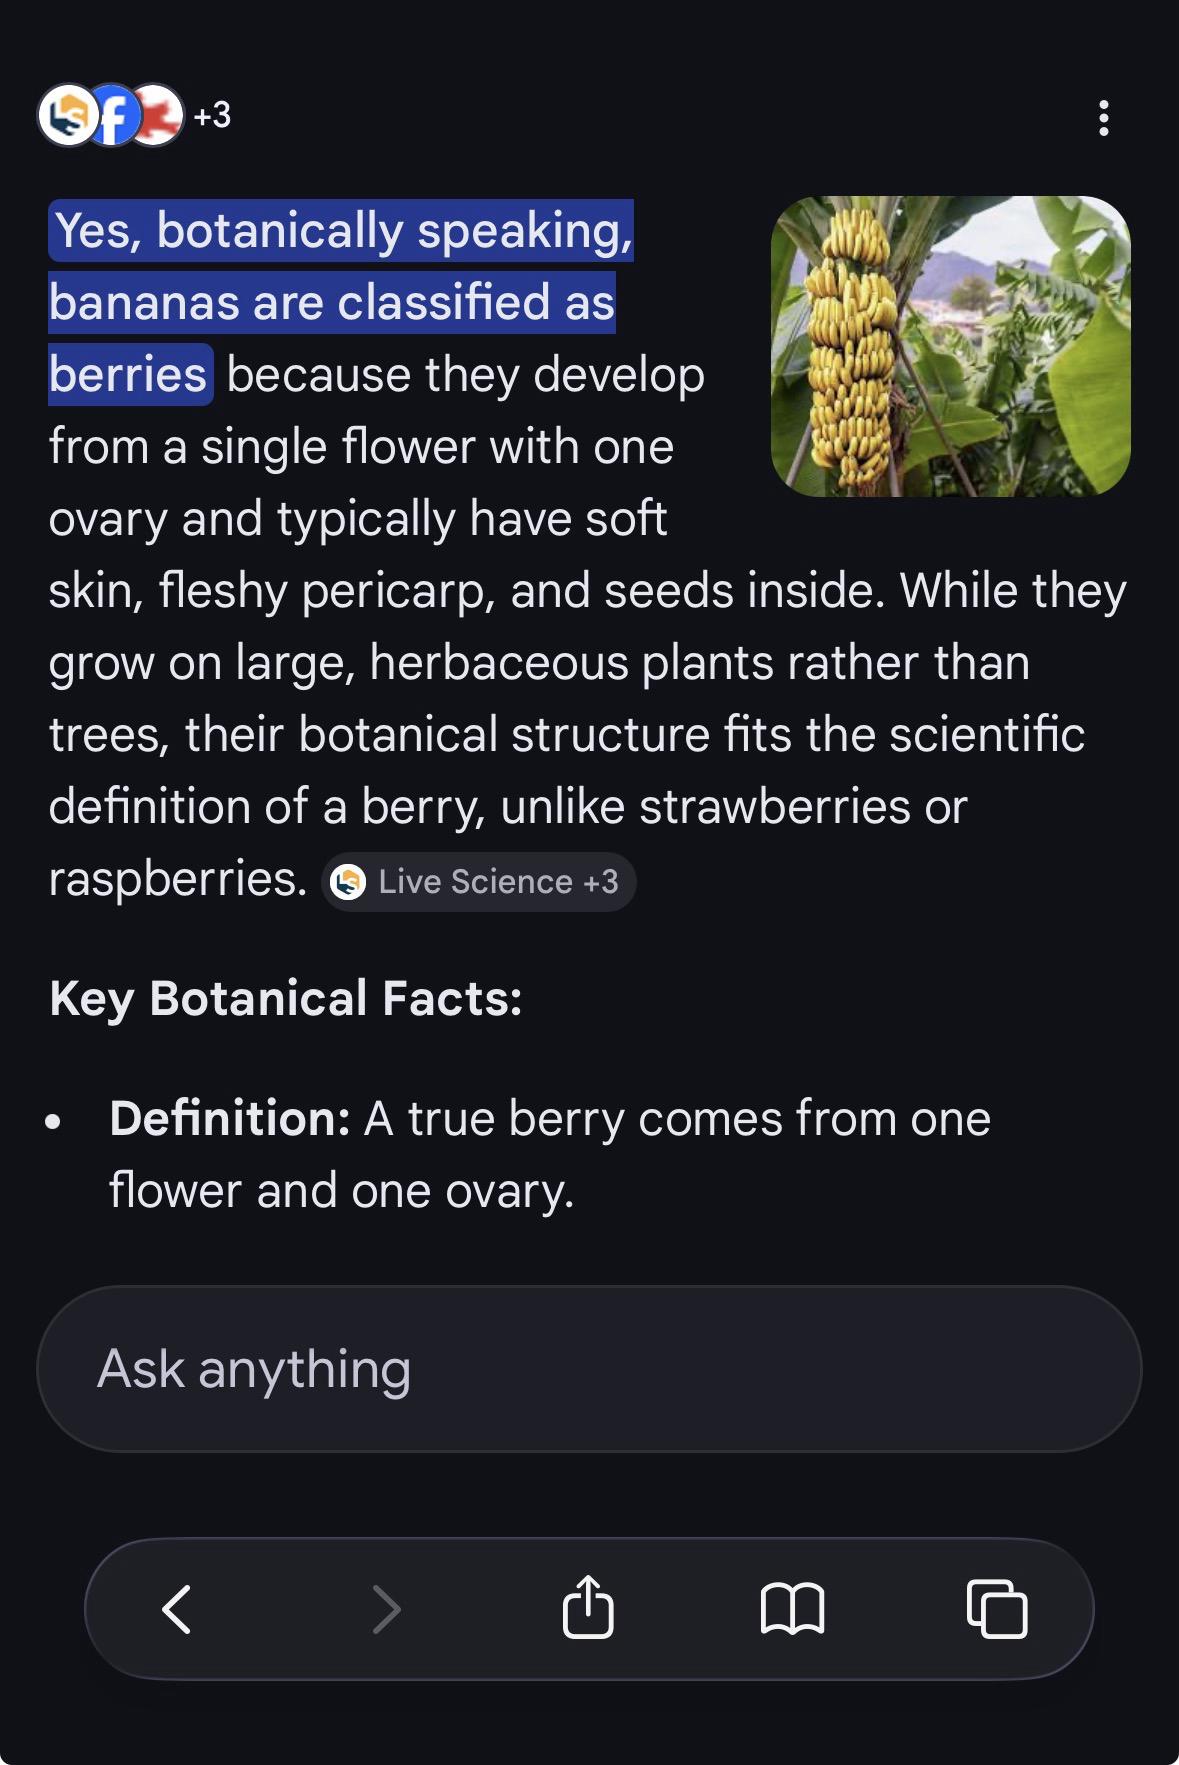Tap the bold 'Definition:' label
This screenshot has height=1765, width=1179.
point(230,1118)
